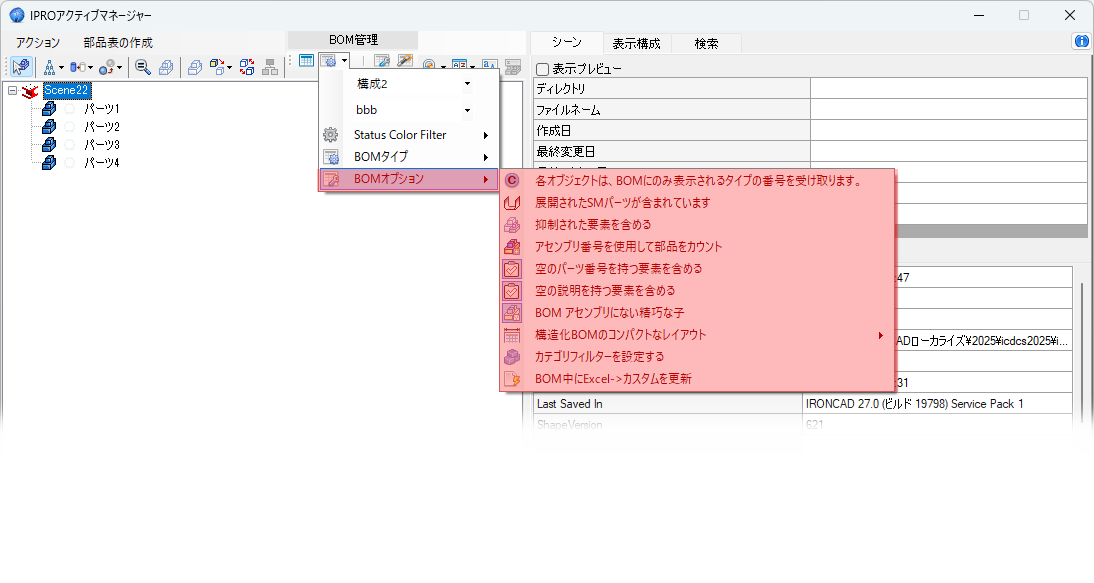The height and width of the screenshot is (583, 1094).
Task: Switch to the 表示構成 tab
Action: click(x=637, y=43)
